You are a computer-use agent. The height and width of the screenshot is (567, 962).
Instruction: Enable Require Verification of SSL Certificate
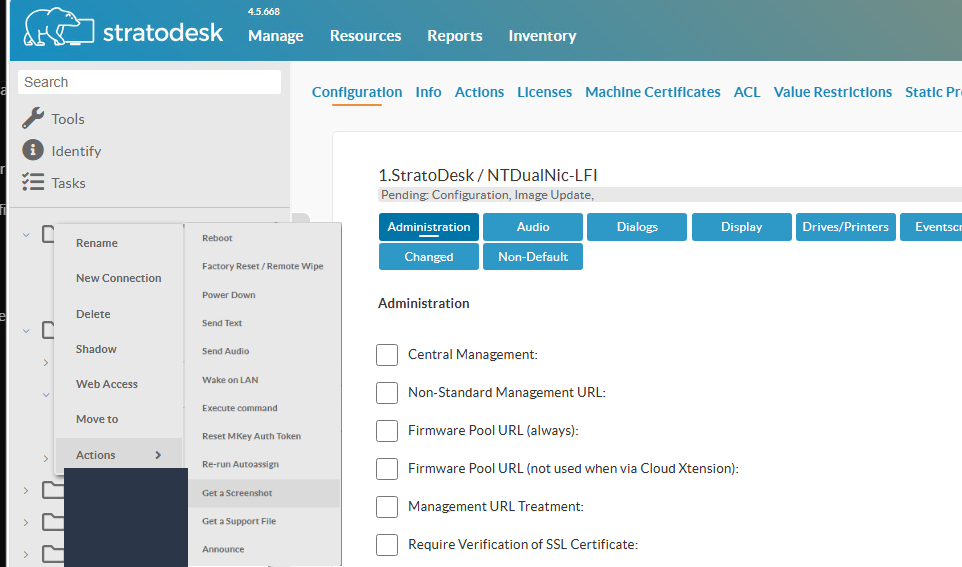(x=387, y=545)
